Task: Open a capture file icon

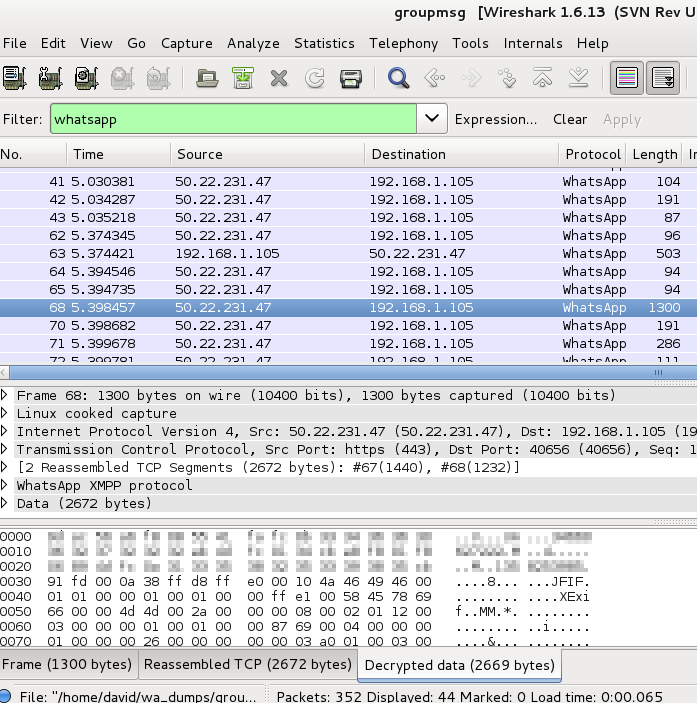Action: tap(207, 78)
